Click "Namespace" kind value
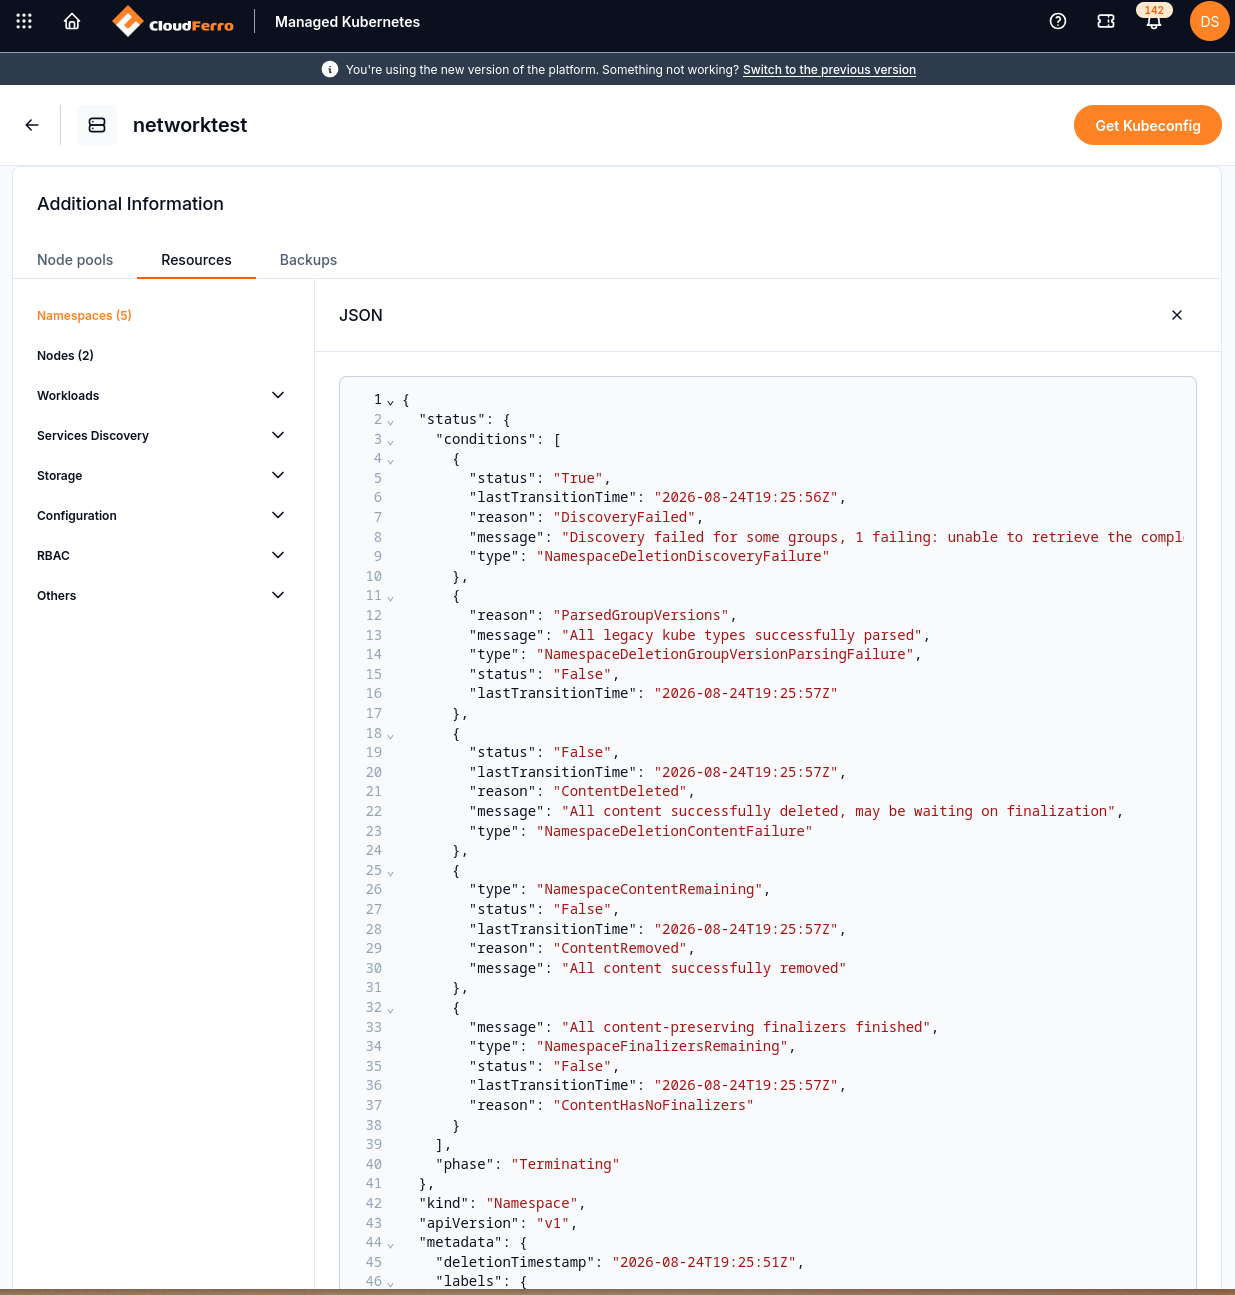Viewport: 1235px width, 1295px height. (x=532, y=1203)
